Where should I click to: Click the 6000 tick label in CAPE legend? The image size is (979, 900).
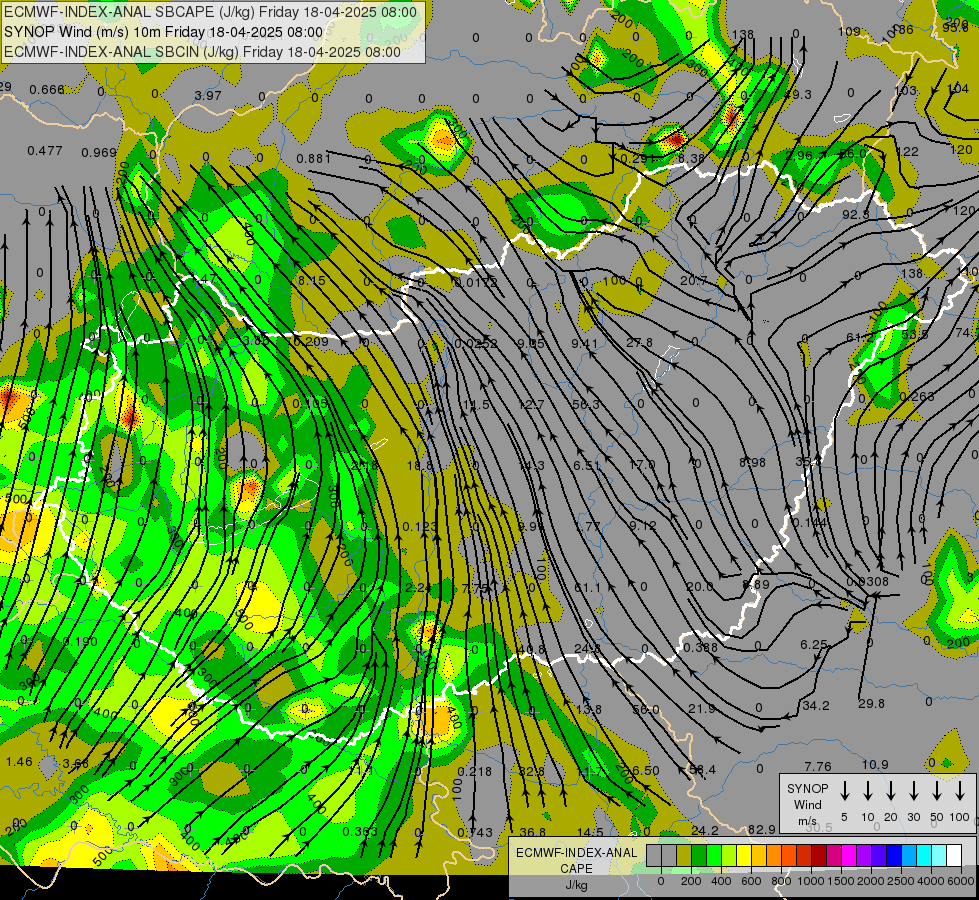961,881
